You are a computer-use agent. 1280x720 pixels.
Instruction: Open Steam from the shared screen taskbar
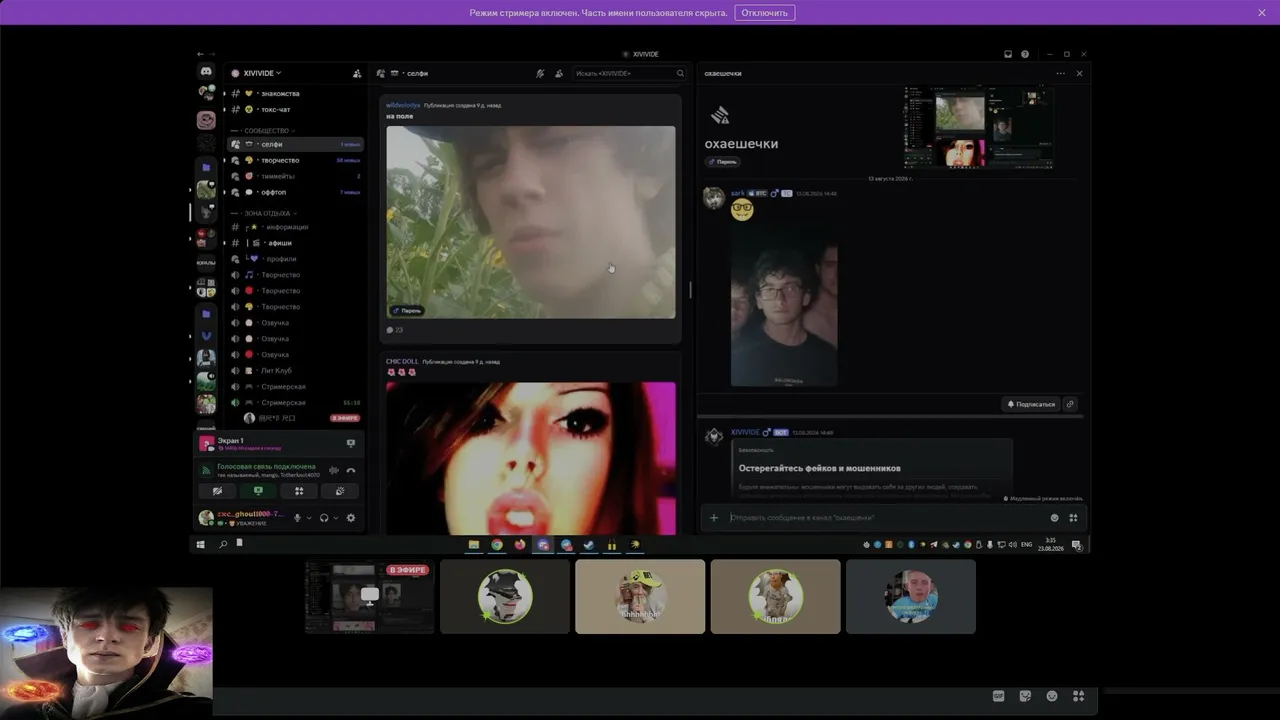pyautogui.click(x=589, y=545)
